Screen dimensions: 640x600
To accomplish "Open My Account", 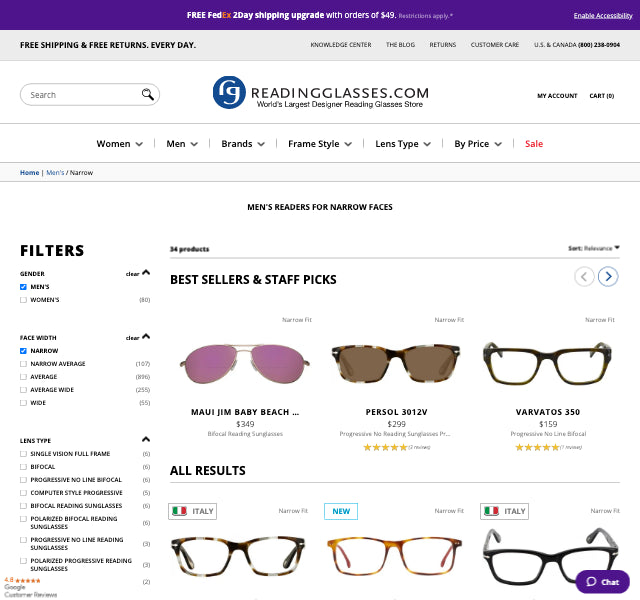I will tap(557, 96).
